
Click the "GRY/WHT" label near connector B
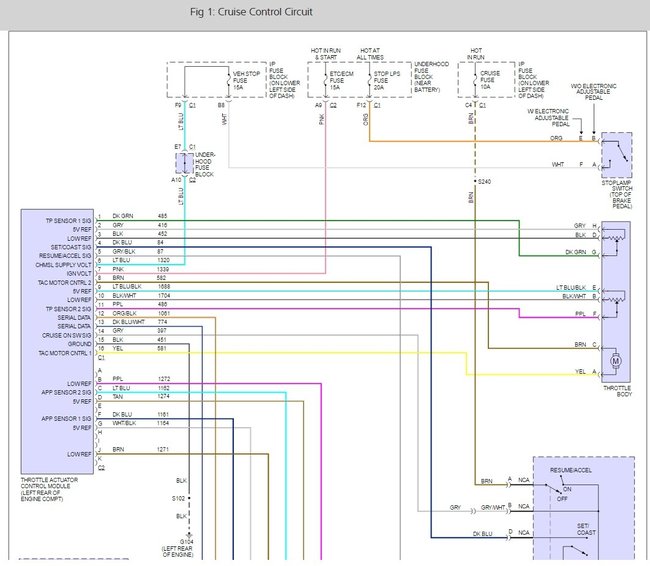coord(493,507)
